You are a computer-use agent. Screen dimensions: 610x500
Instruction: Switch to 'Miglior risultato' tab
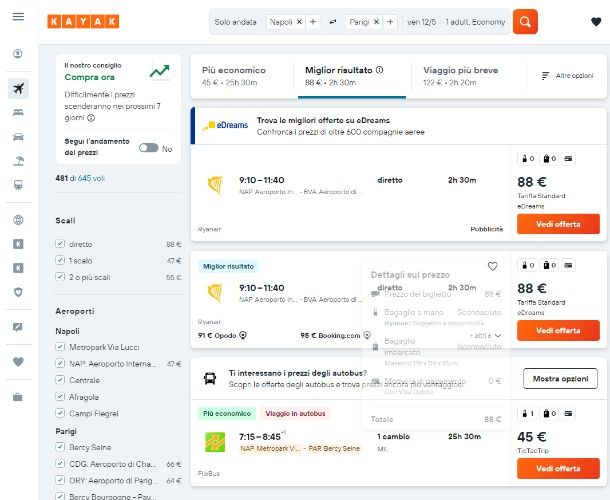[x=352, y=76]
